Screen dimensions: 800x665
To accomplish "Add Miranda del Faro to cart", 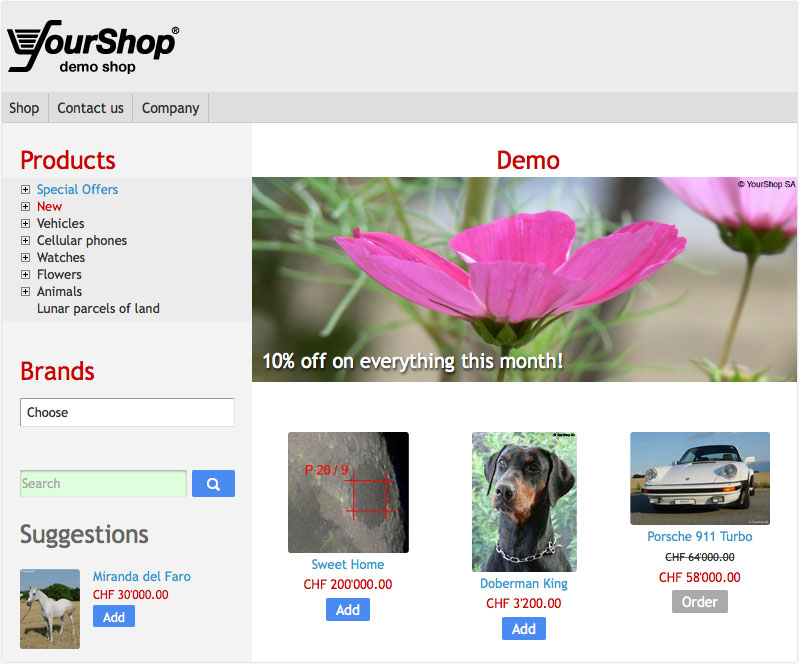I will (x=114, y=617).
